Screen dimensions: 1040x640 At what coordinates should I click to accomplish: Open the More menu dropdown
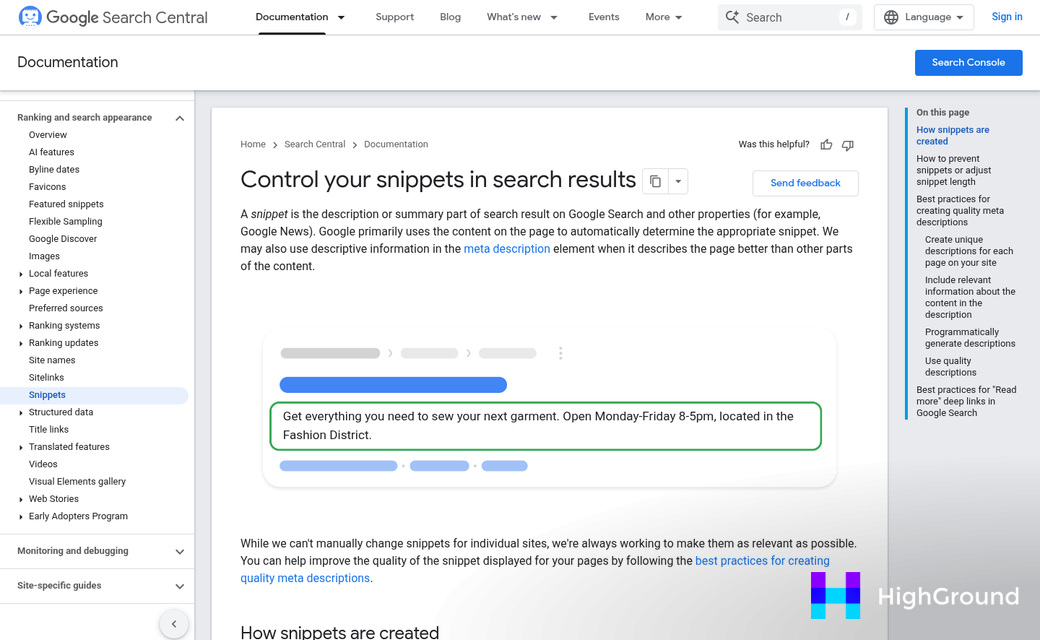pos(663,17)
